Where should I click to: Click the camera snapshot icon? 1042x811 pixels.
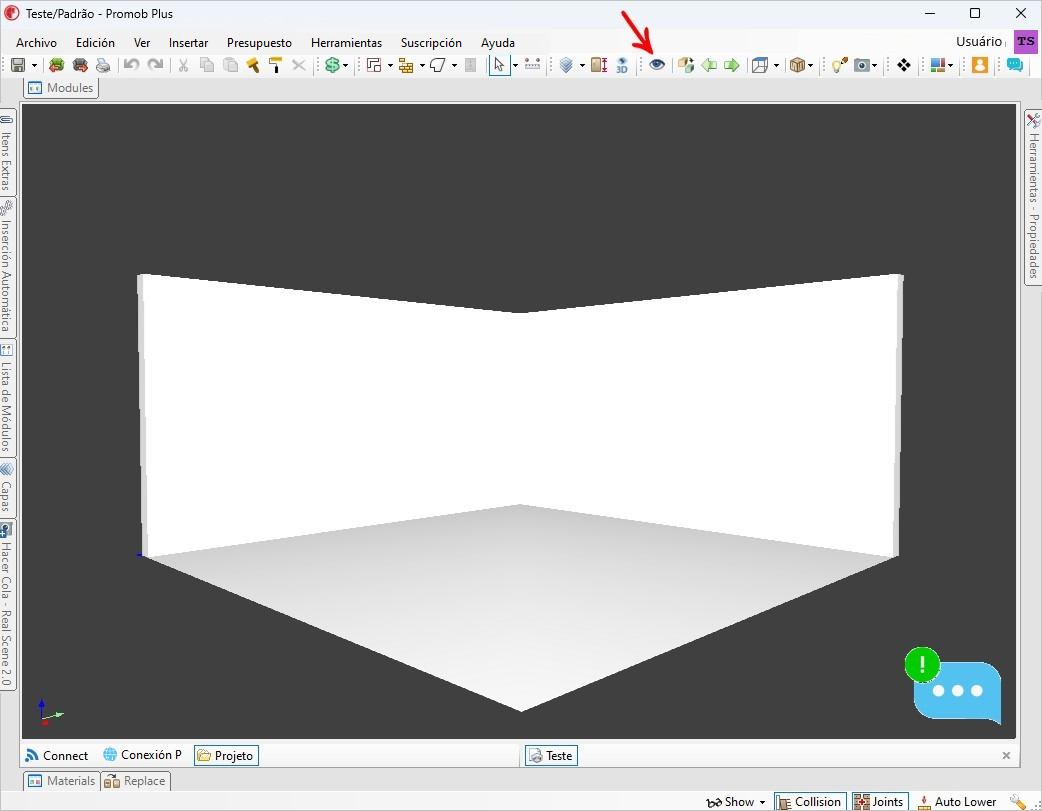click(863, 65)
